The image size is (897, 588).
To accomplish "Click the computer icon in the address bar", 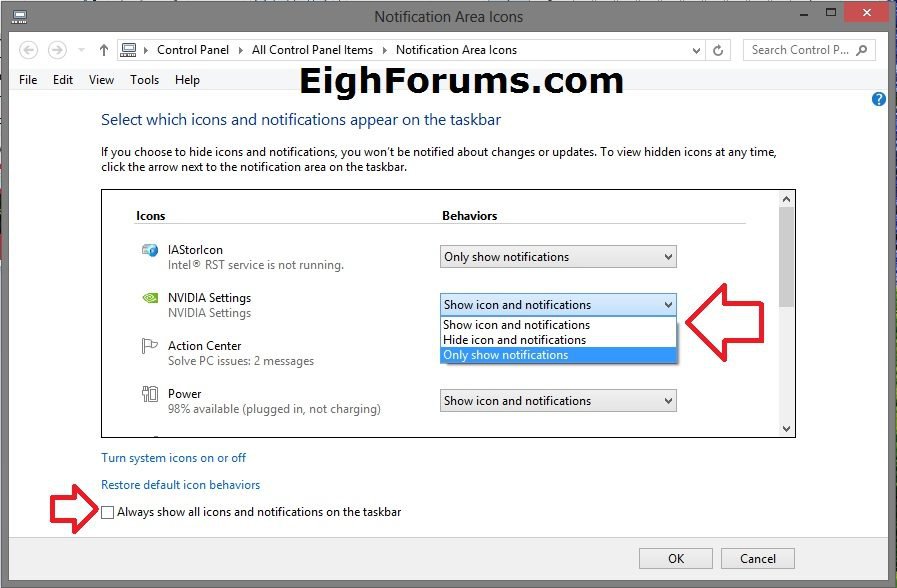I will click(x=129, y=49).
